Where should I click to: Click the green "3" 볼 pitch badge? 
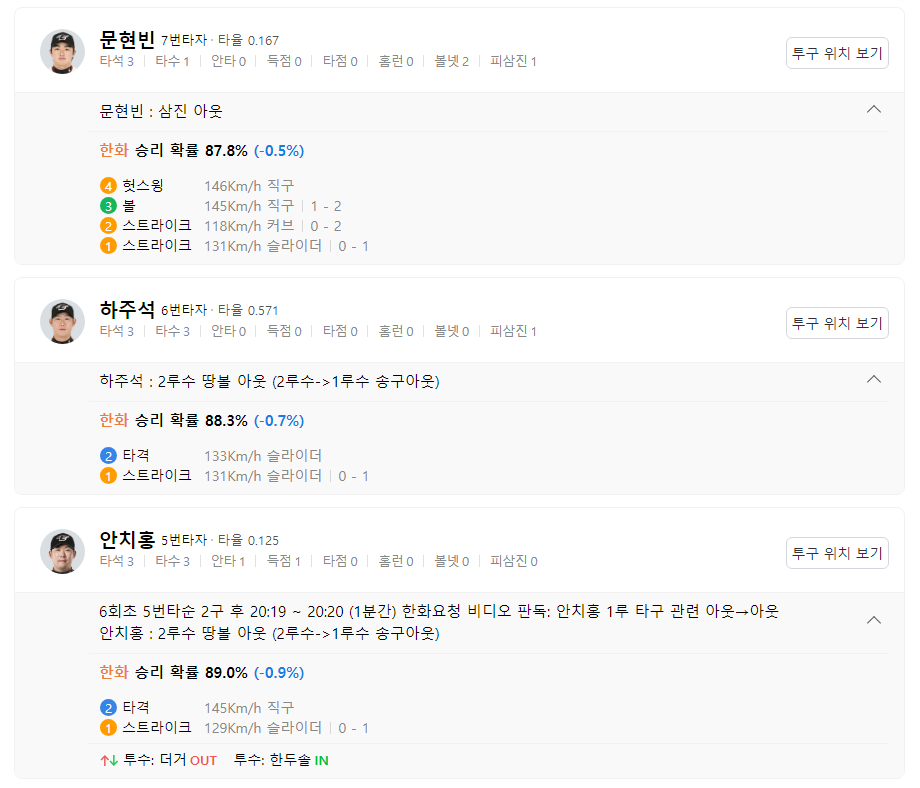[108, 204]
